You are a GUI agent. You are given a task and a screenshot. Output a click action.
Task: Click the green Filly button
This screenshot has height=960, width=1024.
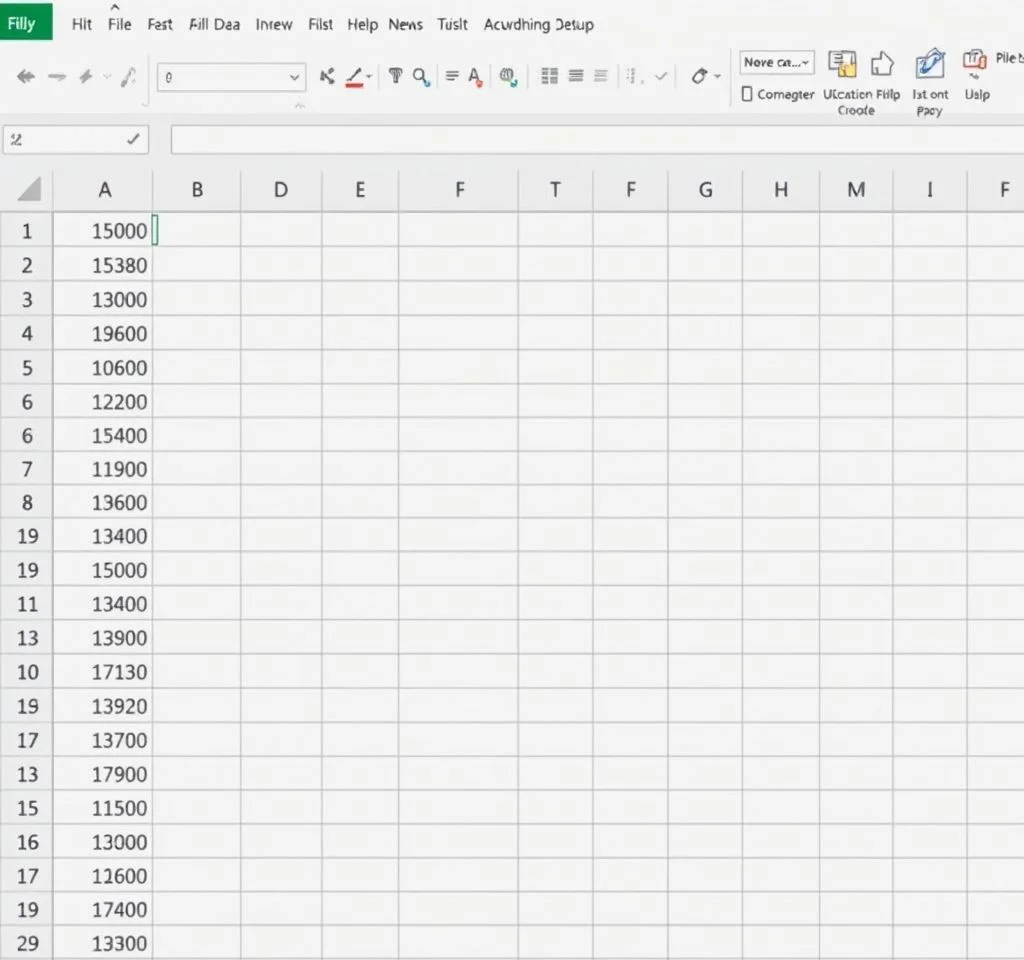coord(25,23)
